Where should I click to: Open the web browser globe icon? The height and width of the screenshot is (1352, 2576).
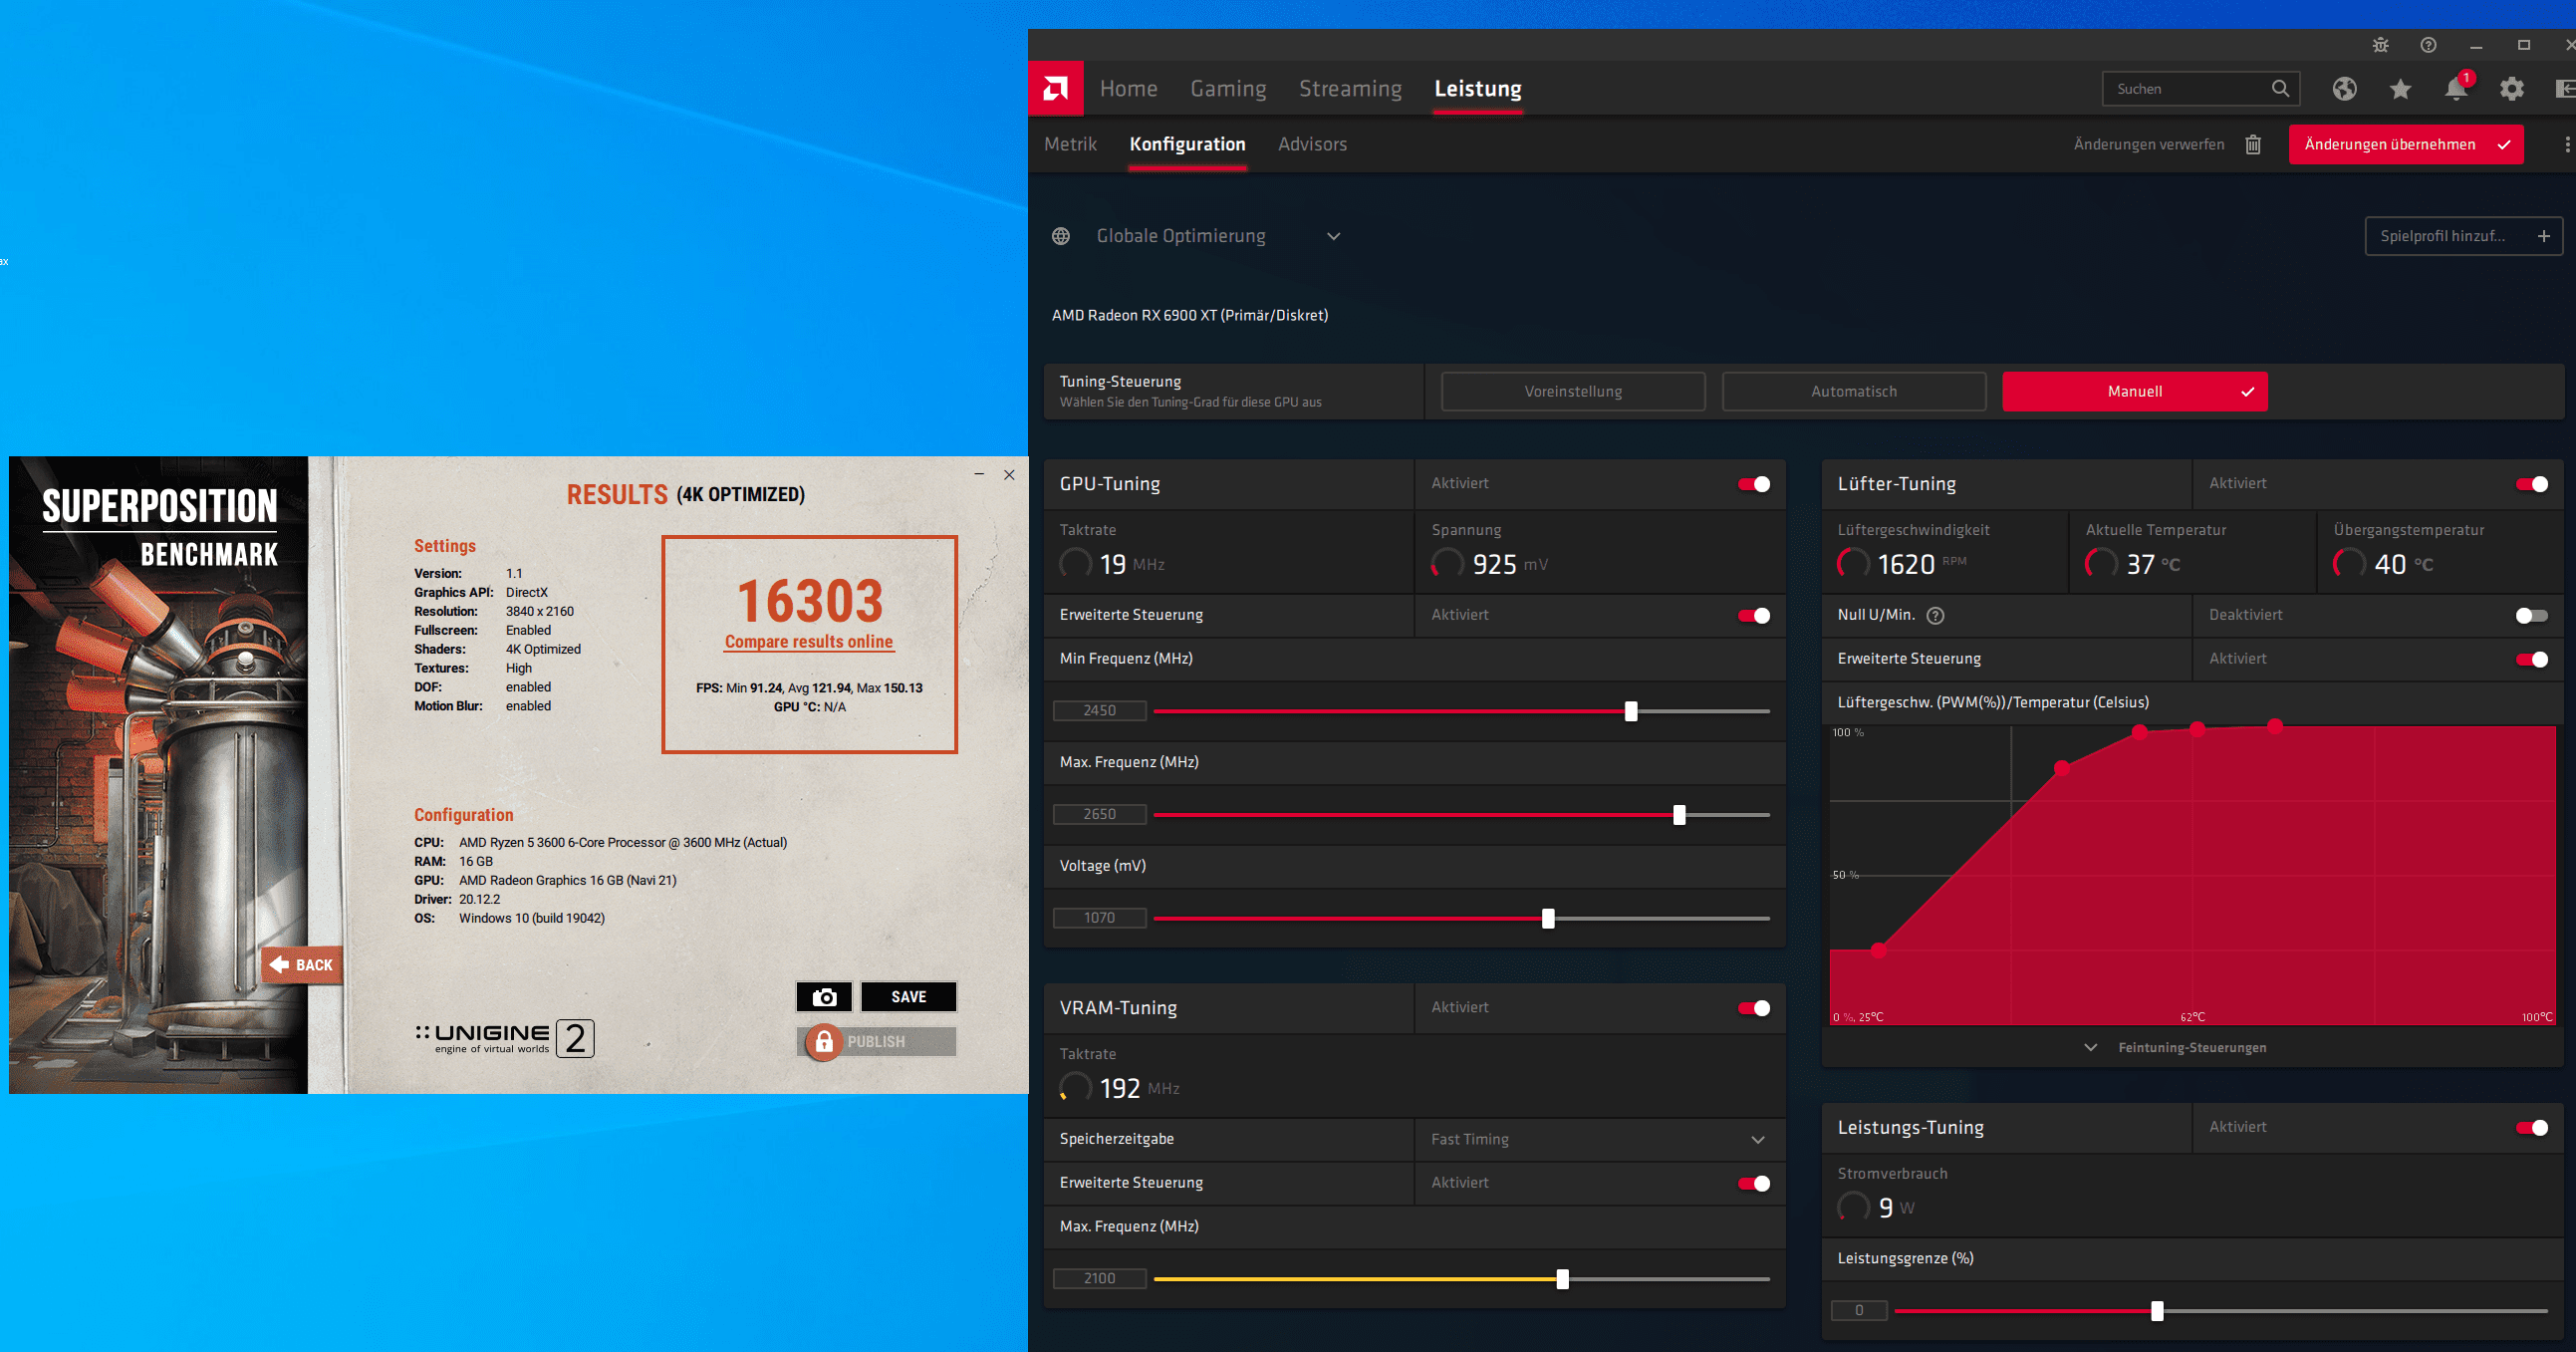pos(2344,89)
